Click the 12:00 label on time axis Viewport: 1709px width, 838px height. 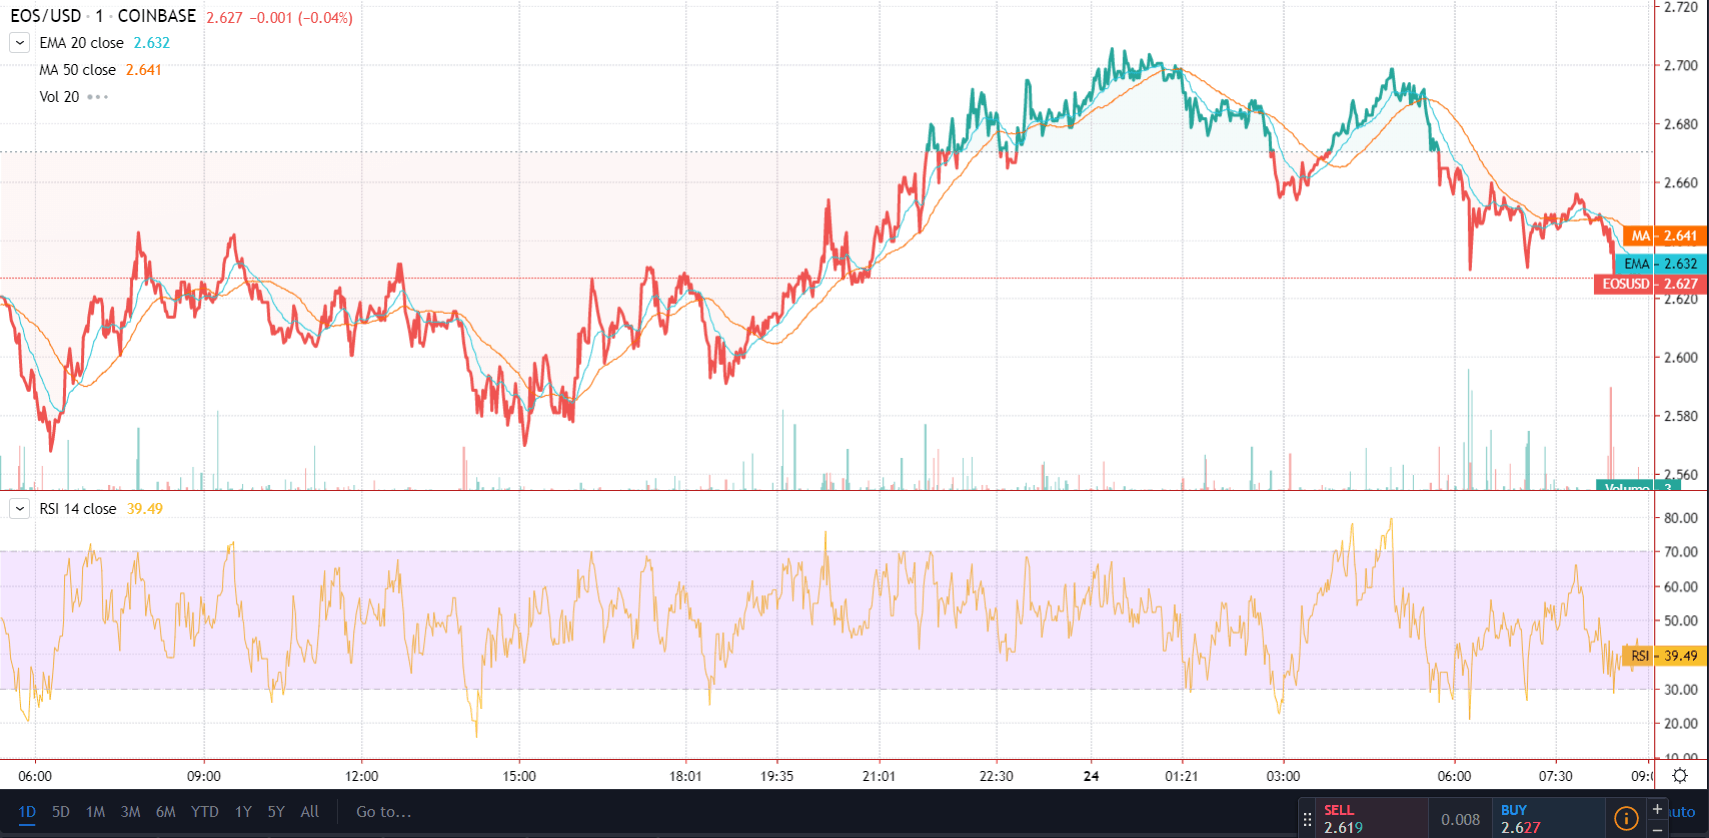362,776
